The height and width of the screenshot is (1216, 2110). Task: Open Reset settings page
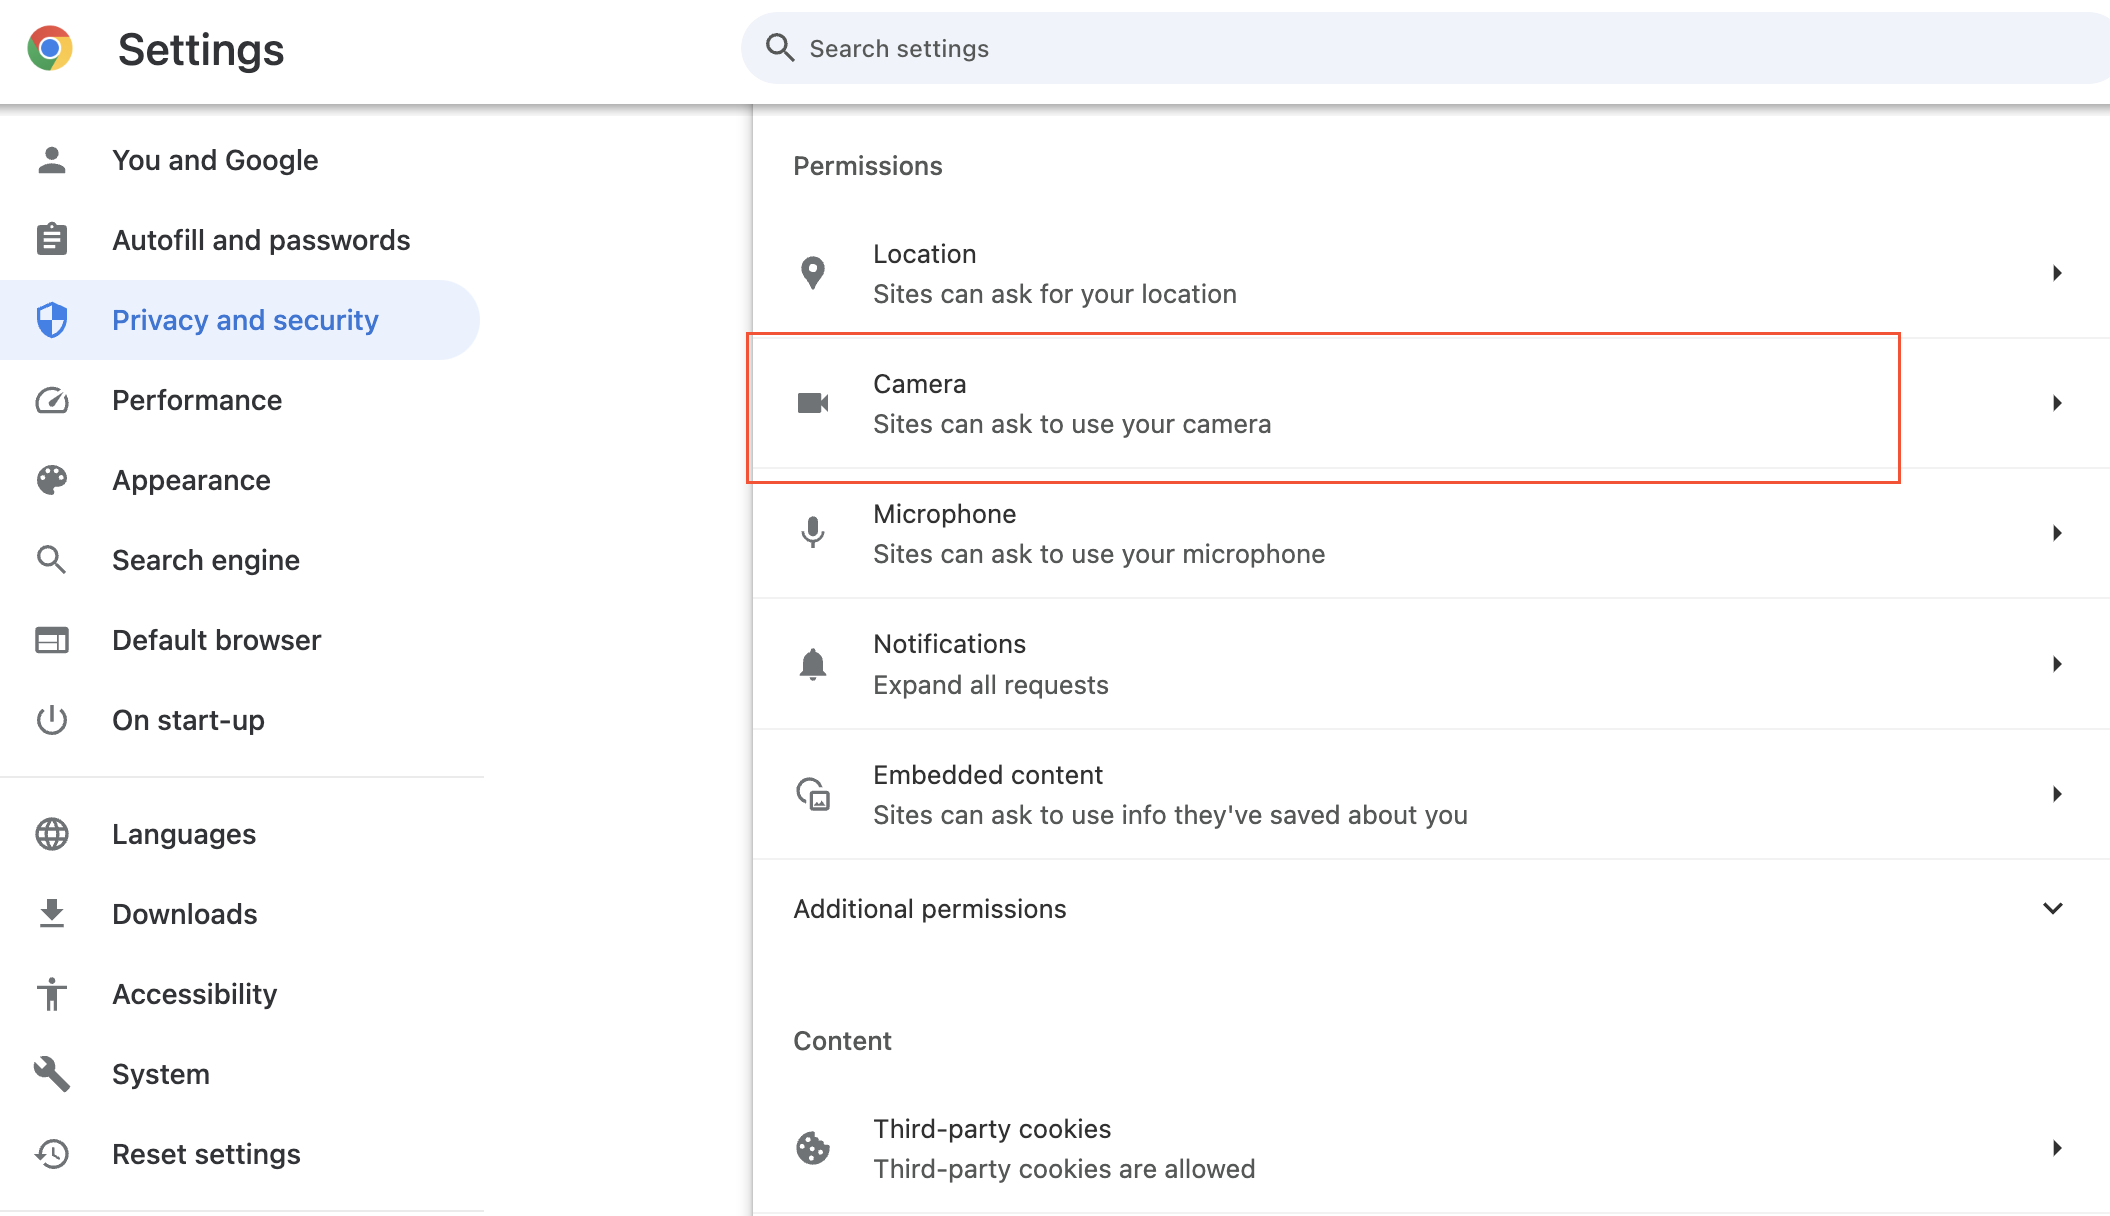tap(240, 1154)
